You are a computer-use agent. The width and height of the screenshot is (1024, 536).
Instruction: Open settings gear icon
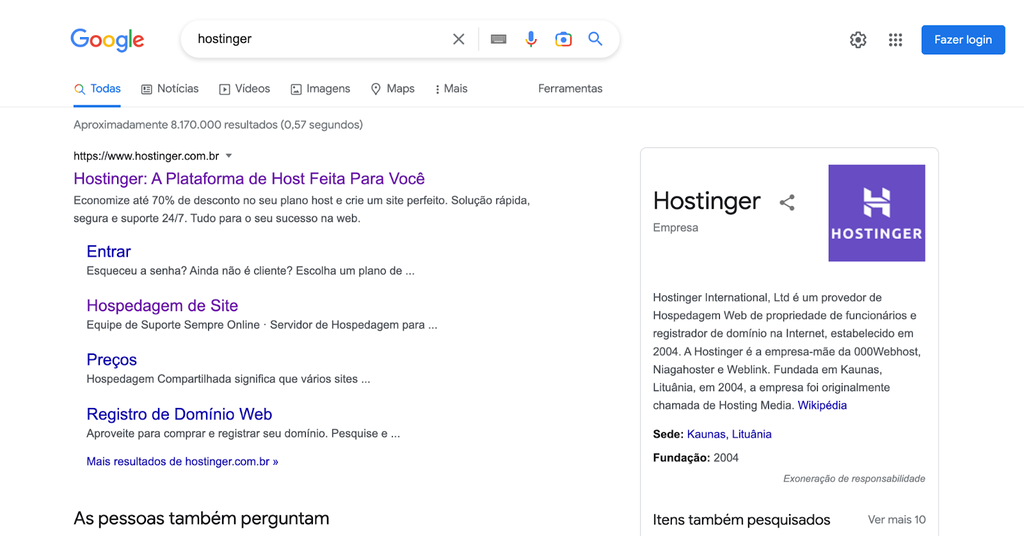tap(858, 40)
